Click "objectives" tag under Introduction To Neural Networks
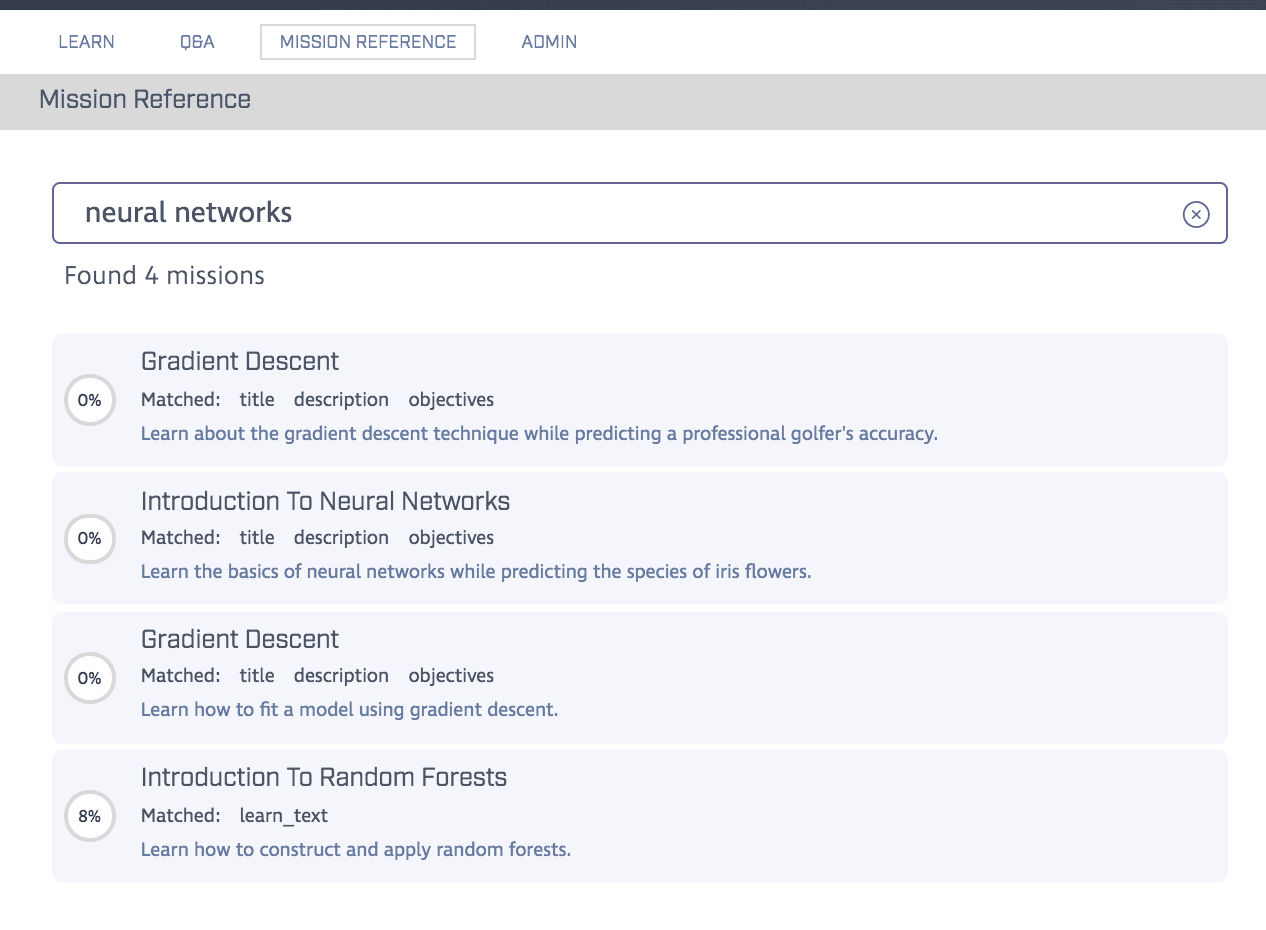1266x930 pixels. [451, 538]
